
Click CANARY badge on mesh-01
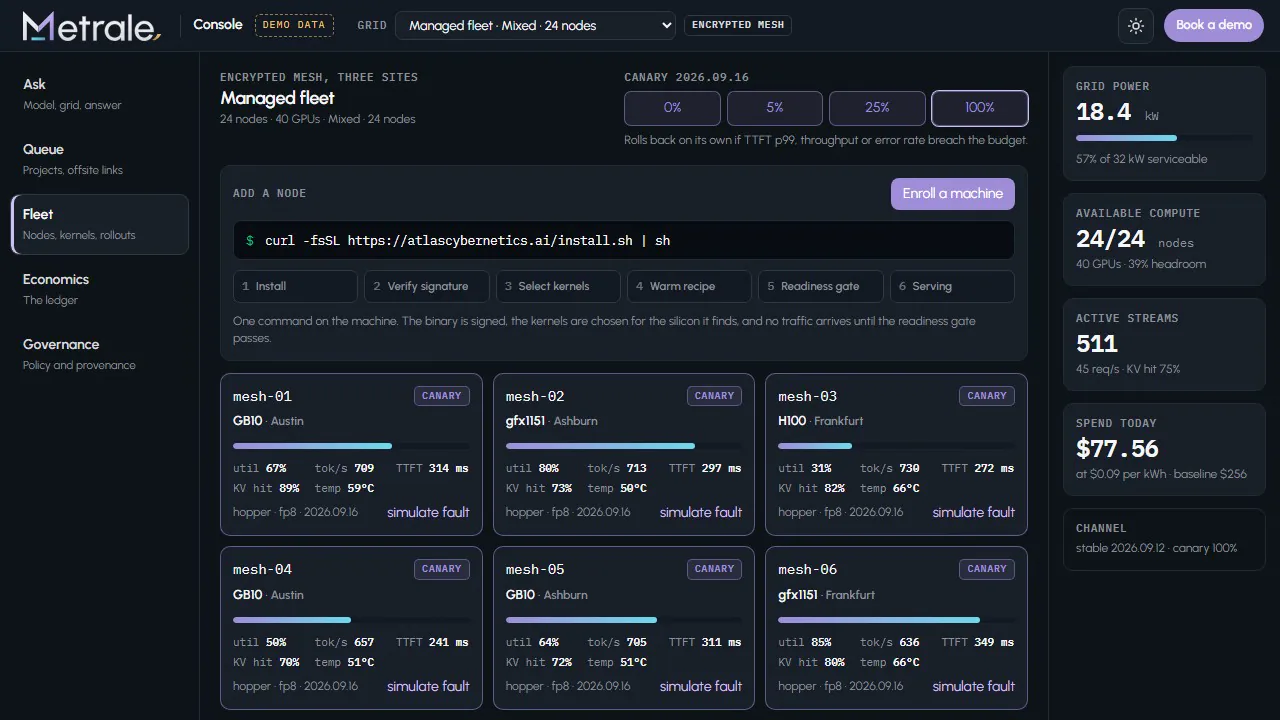442,396
